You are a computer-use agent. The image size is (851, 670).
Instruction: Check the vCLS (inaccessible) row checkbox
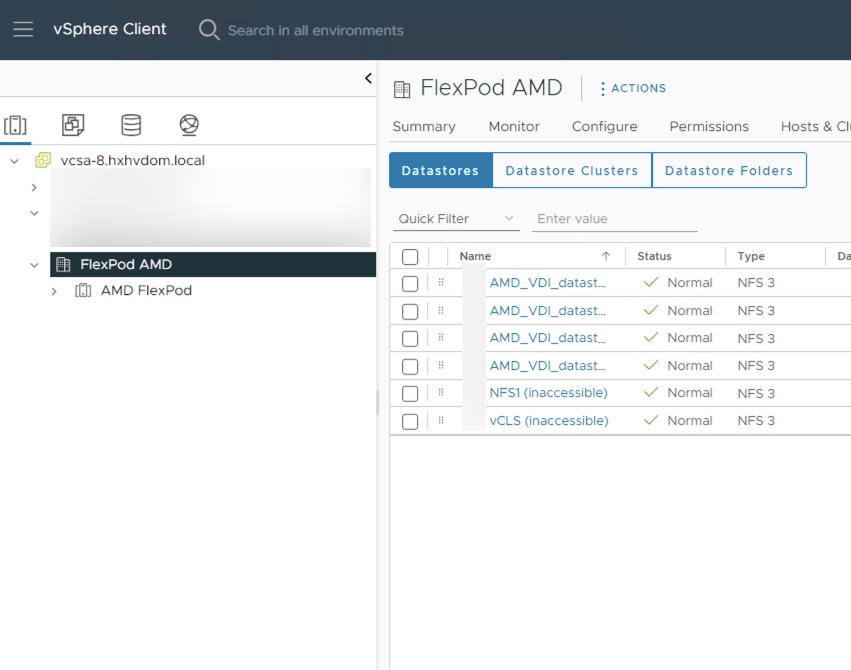click(410, 421)
